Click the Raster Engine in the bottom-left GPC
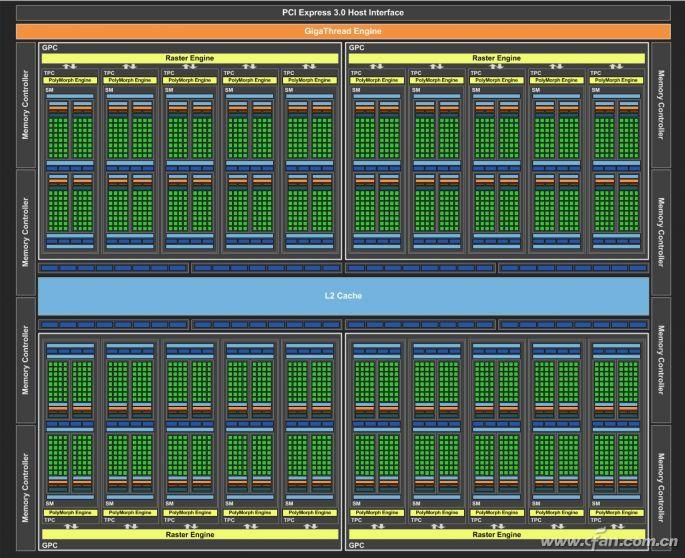This screenshot has height=558, width=685. pyautogui.click(x=189, y=534)
